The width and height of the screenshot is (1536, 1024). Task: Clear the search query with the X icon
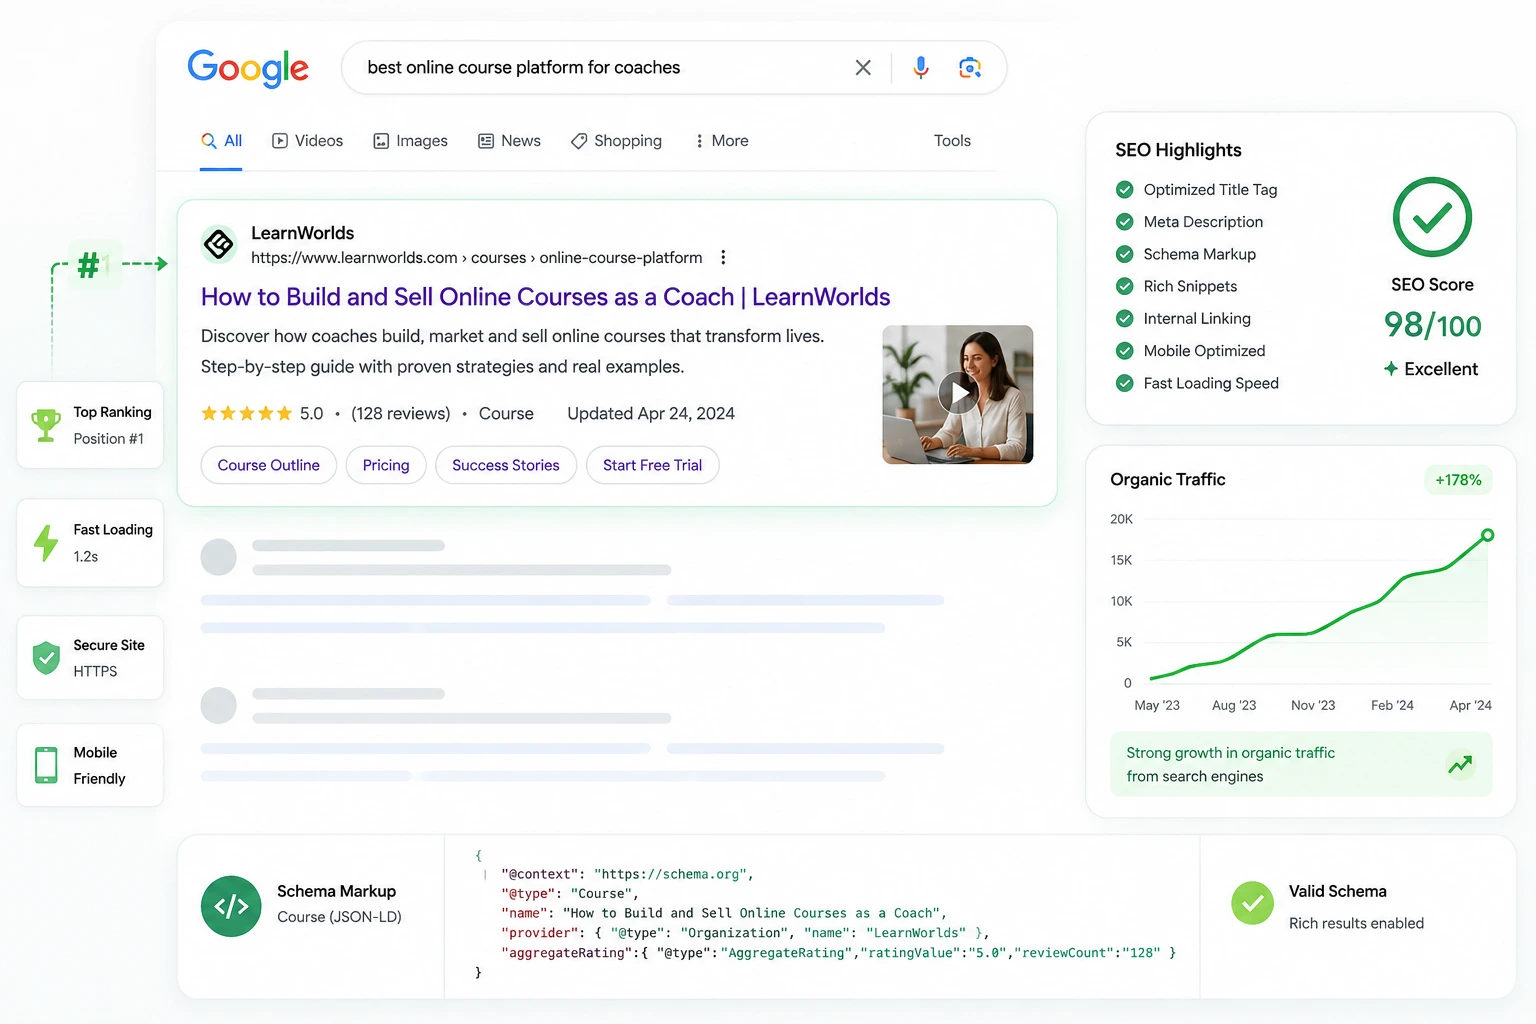tap(863, 67)
